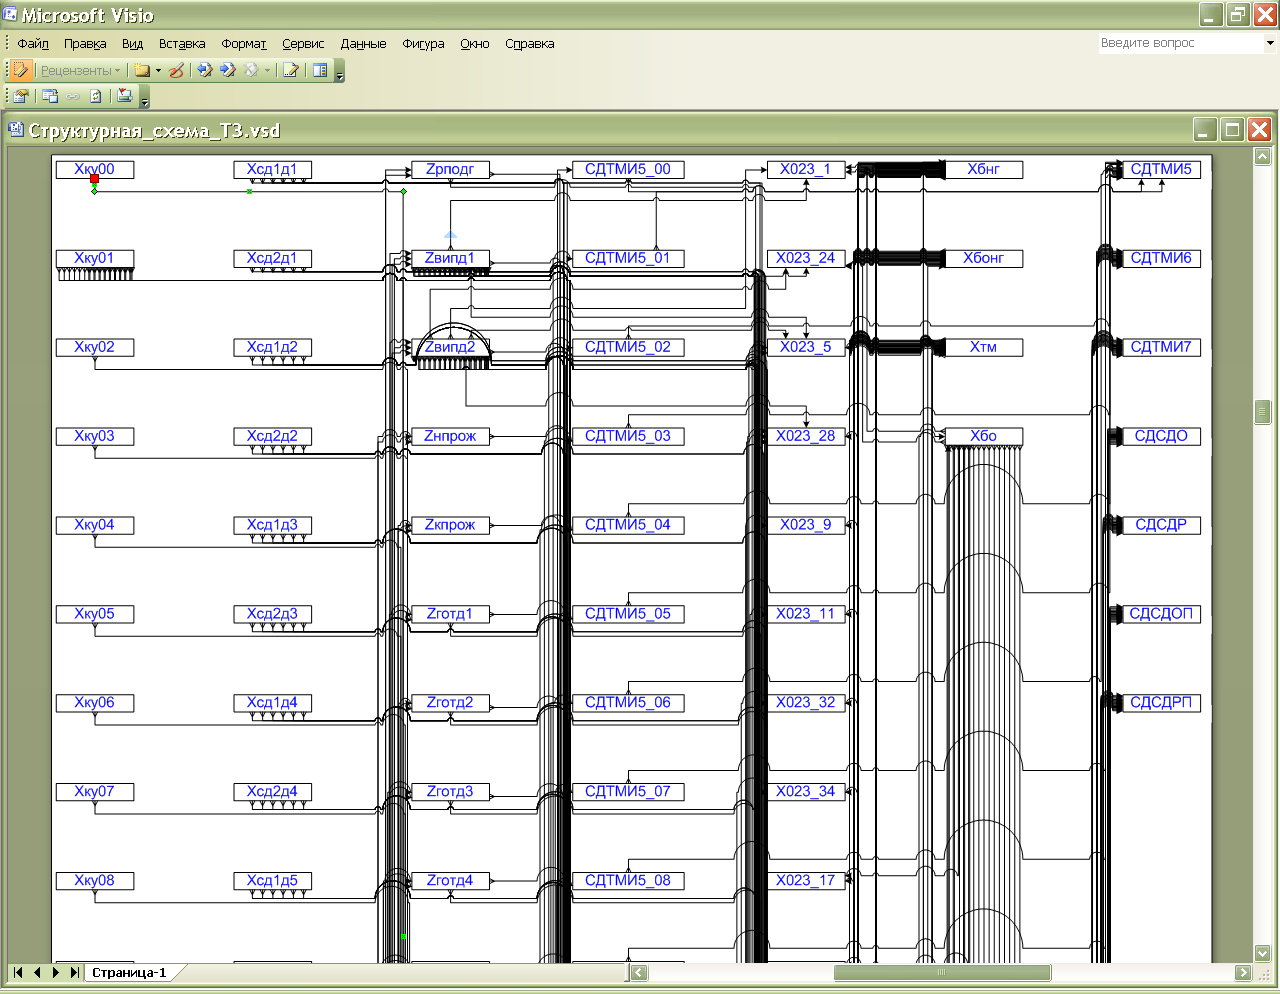Viewport: 1280px width, 994px height.
Task: Minimize the Структурная_схема_Т3.vsd document window
Action: point(1206,129)
